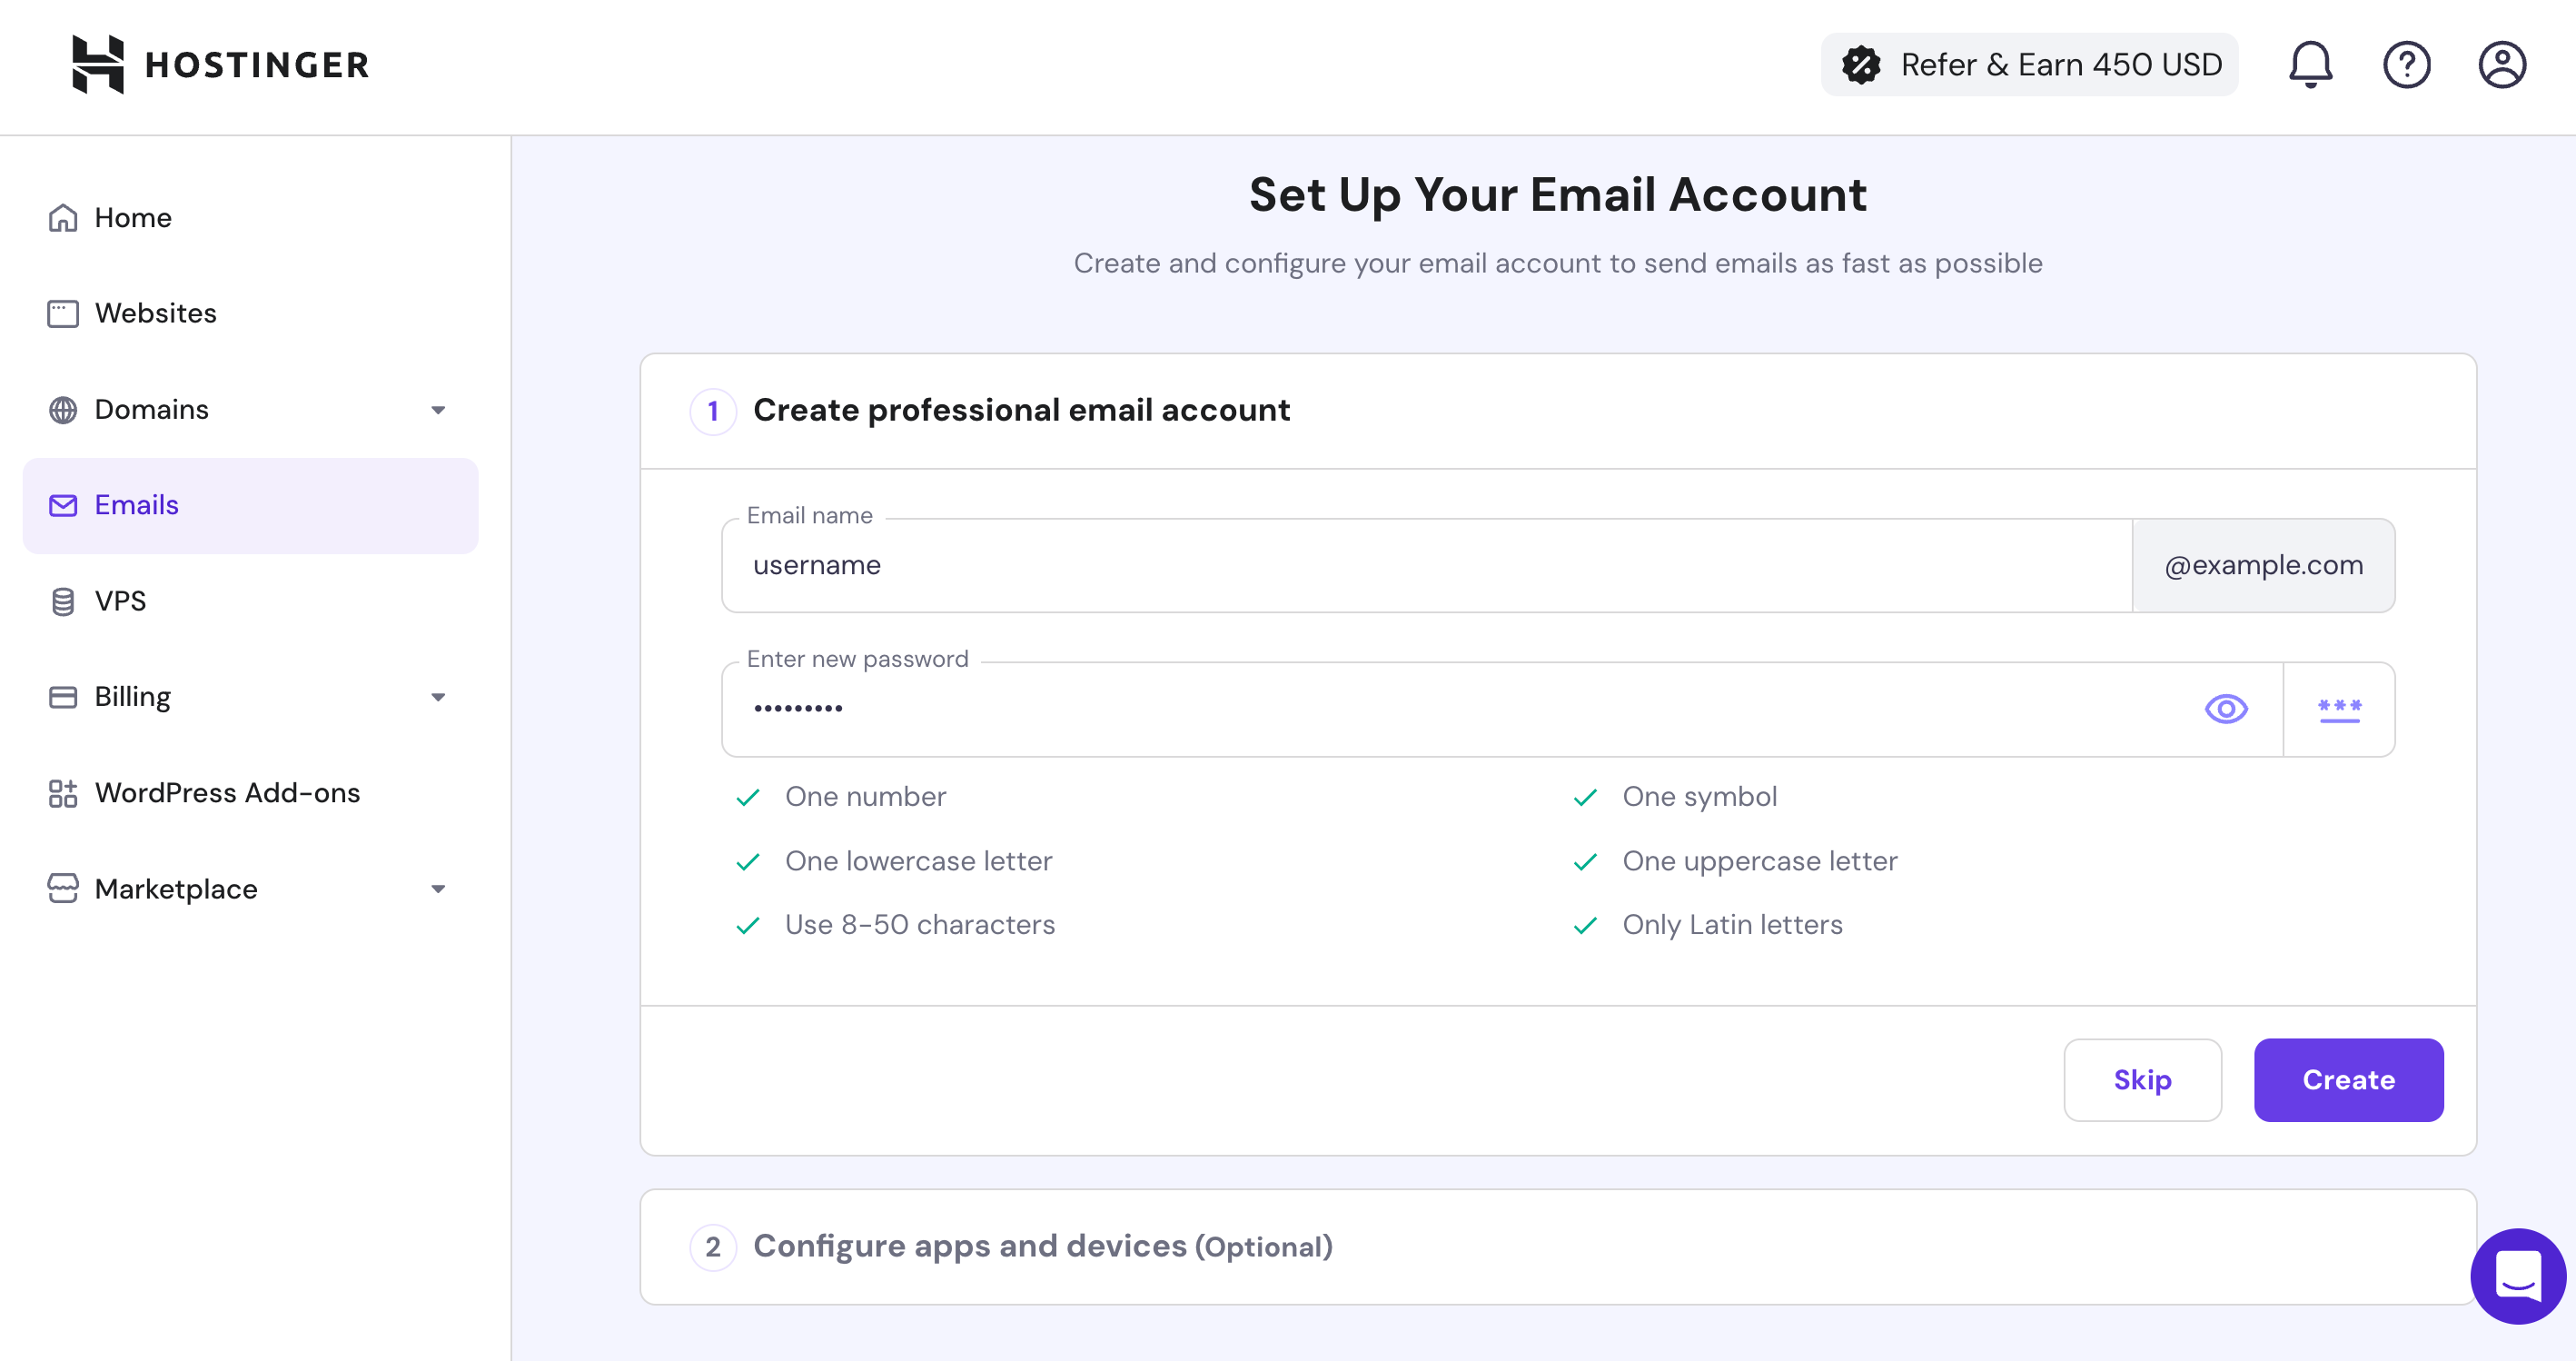This screenshot has height=1361, width=2576.
Task: Click the WordPress Add-ons icon
Action: click(63, 793)
